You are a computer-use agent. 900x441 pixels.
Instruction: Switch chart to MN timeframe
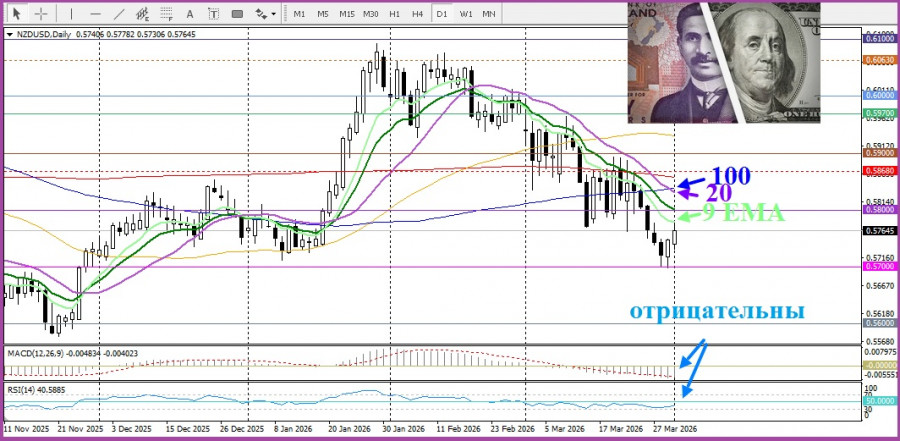(x=489, y=14)
